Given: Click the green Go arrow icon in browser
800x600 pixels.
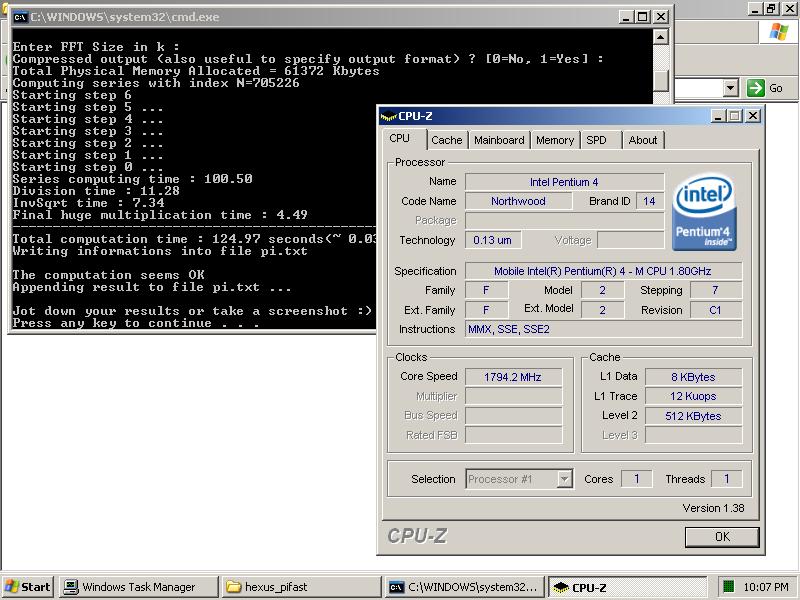Looking at the screenshot, I should click(756, 88).
